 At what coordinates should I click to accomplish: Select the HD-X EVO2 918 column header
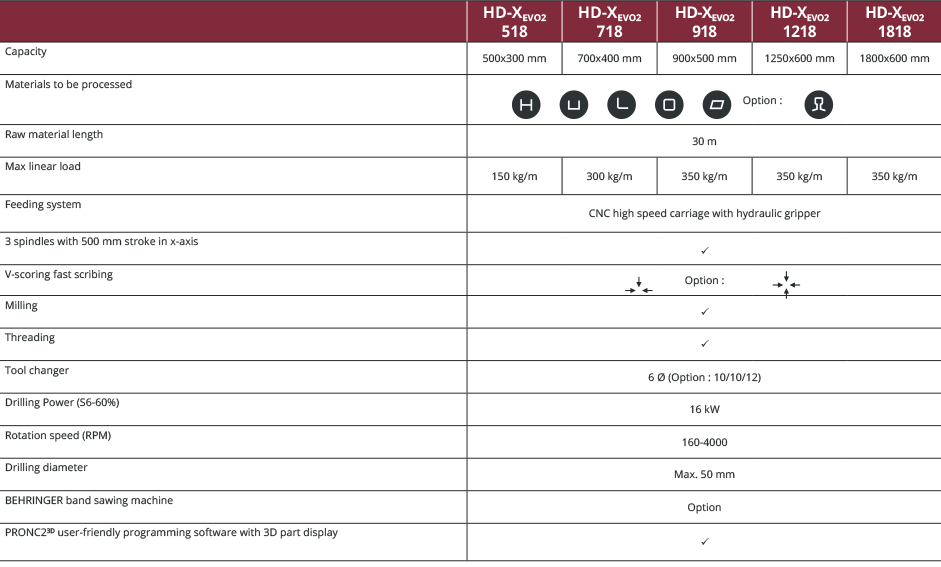coord(704,22)
